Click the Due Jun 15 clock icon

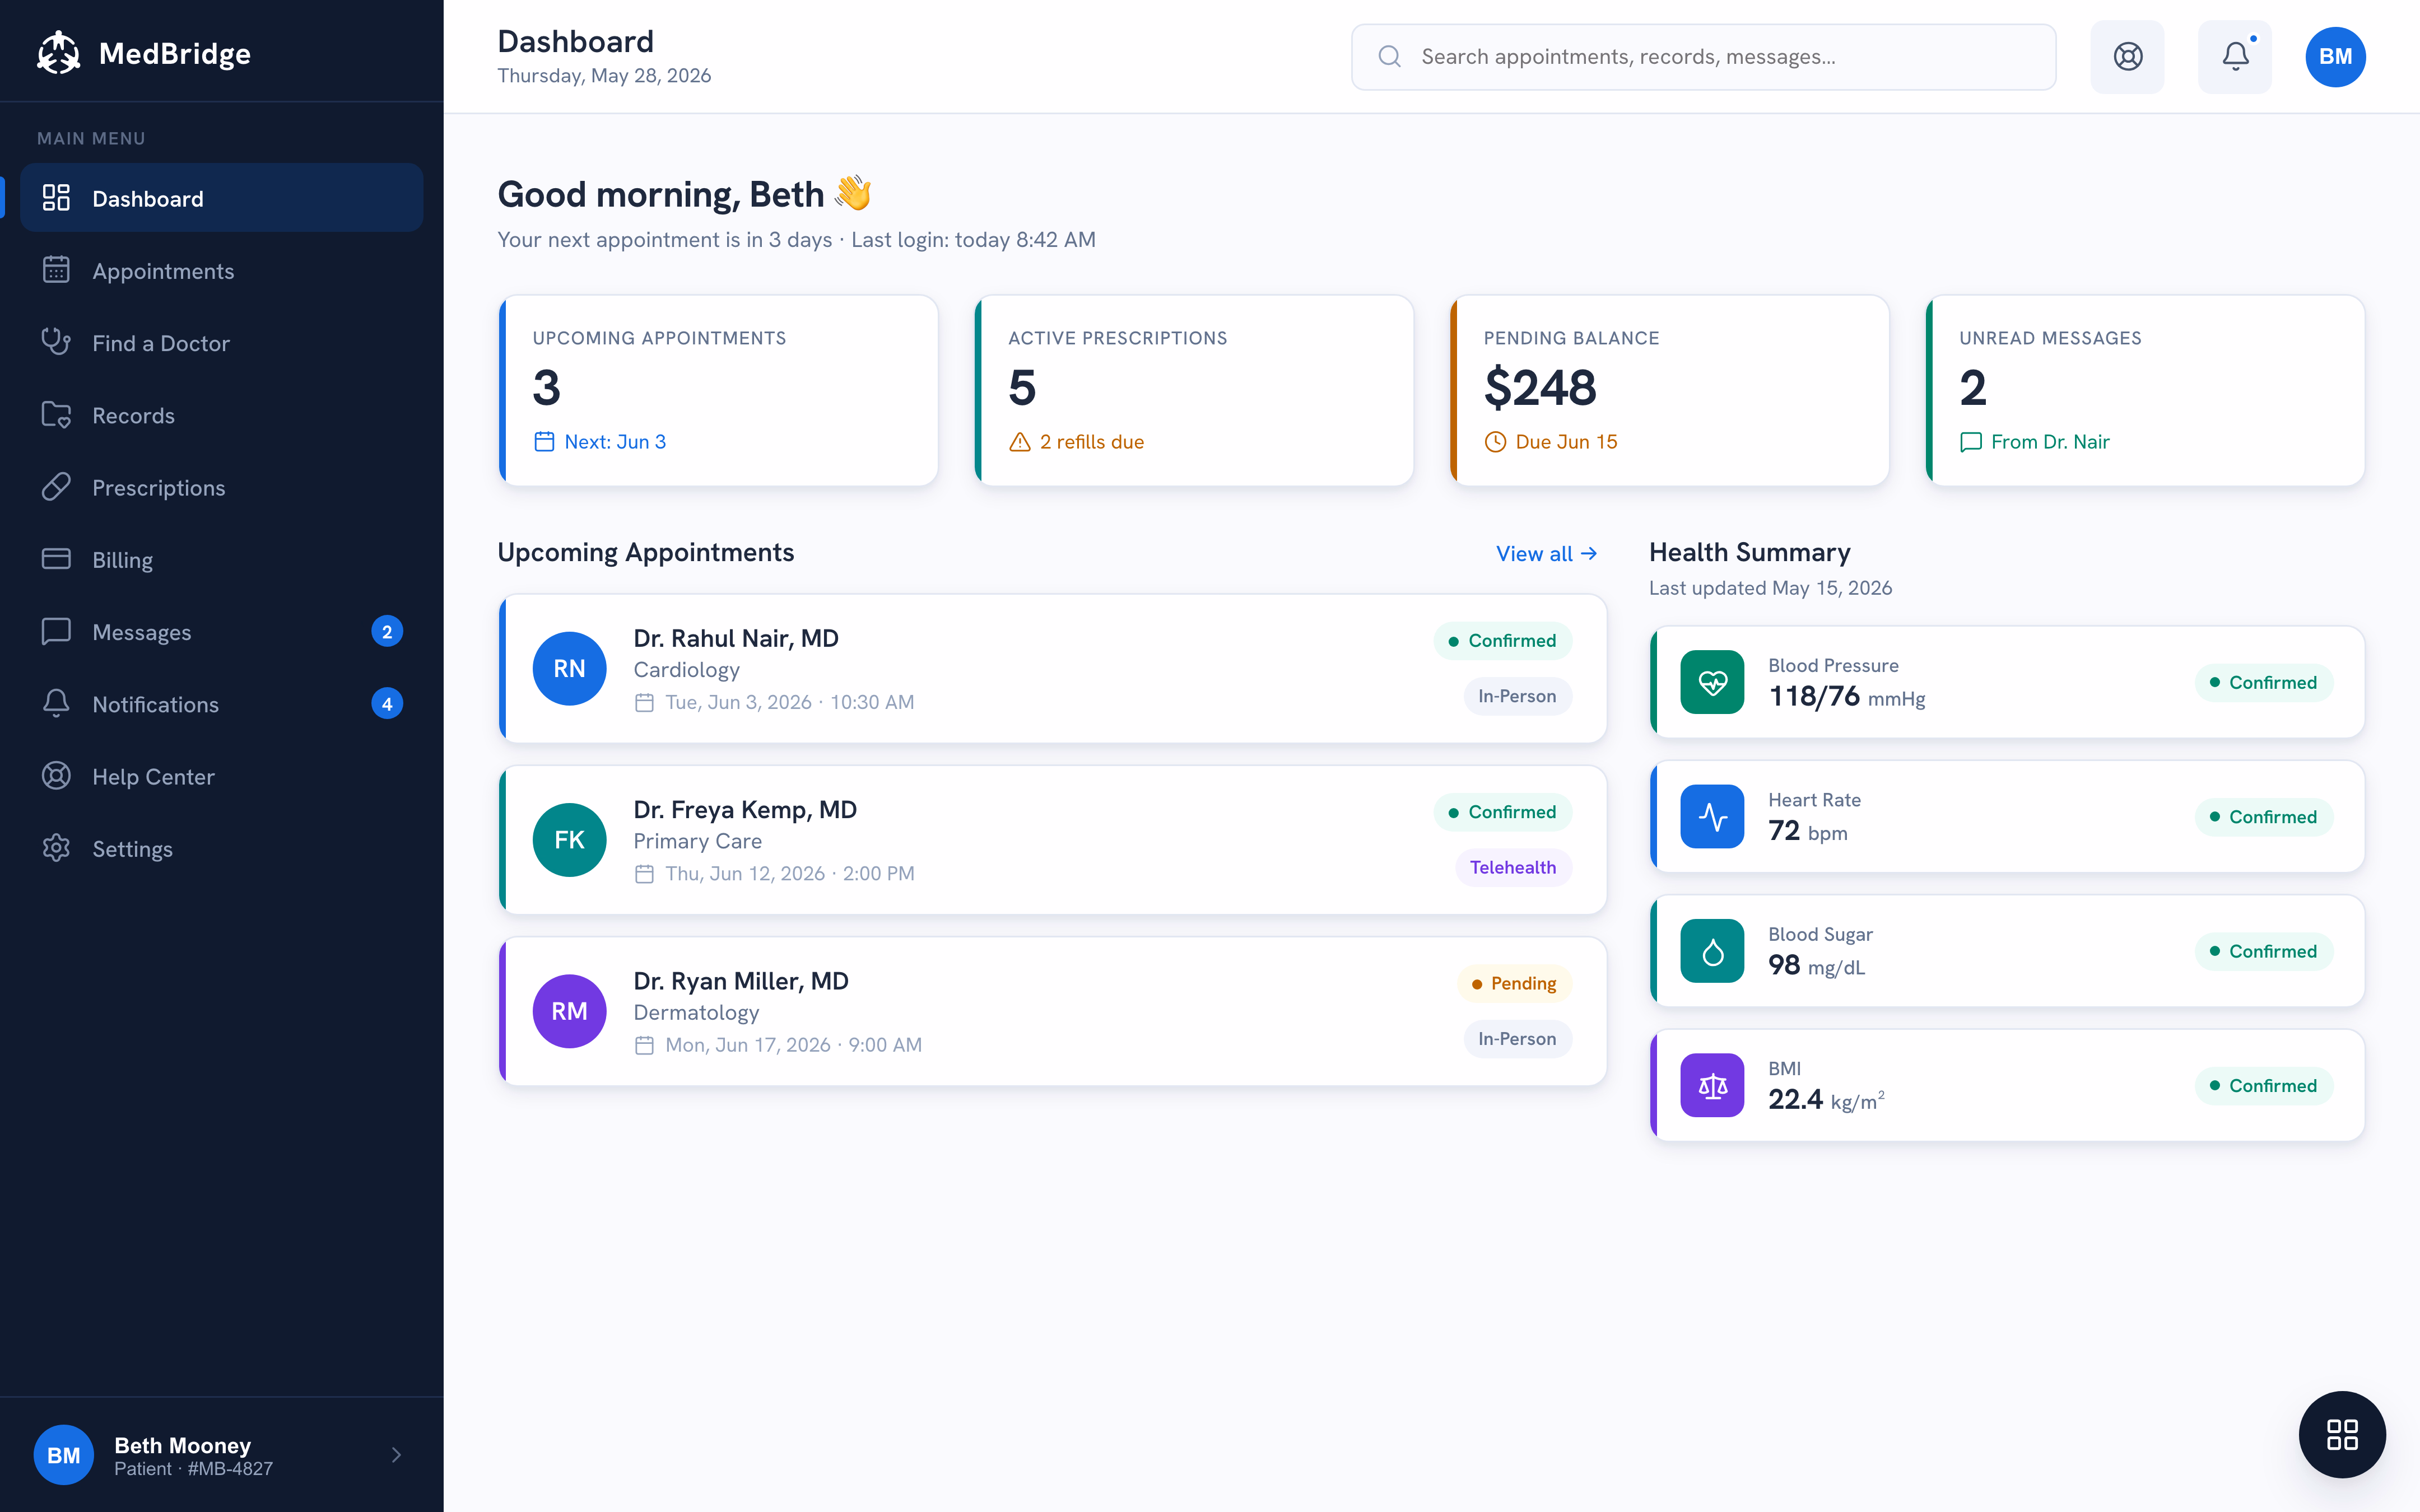(x=1495, y=442)
